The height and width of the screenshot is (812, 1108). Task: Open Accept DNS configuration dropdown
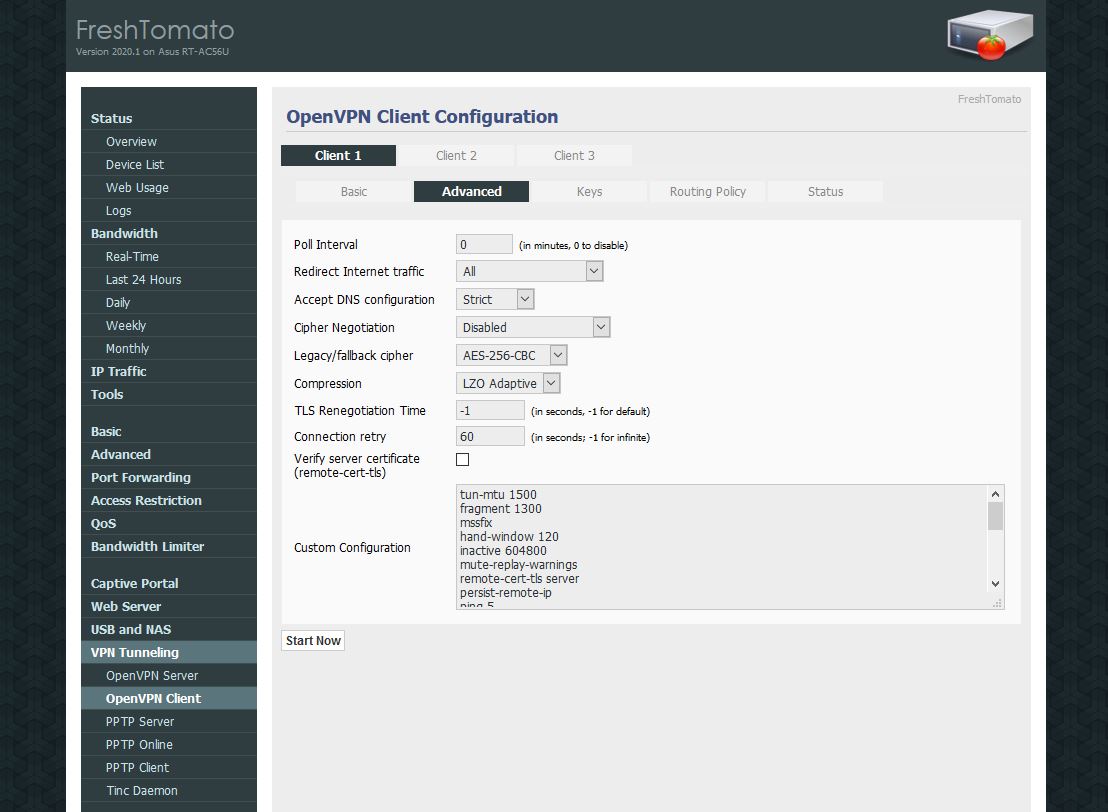pyautogui.click(x=495, y=300)
